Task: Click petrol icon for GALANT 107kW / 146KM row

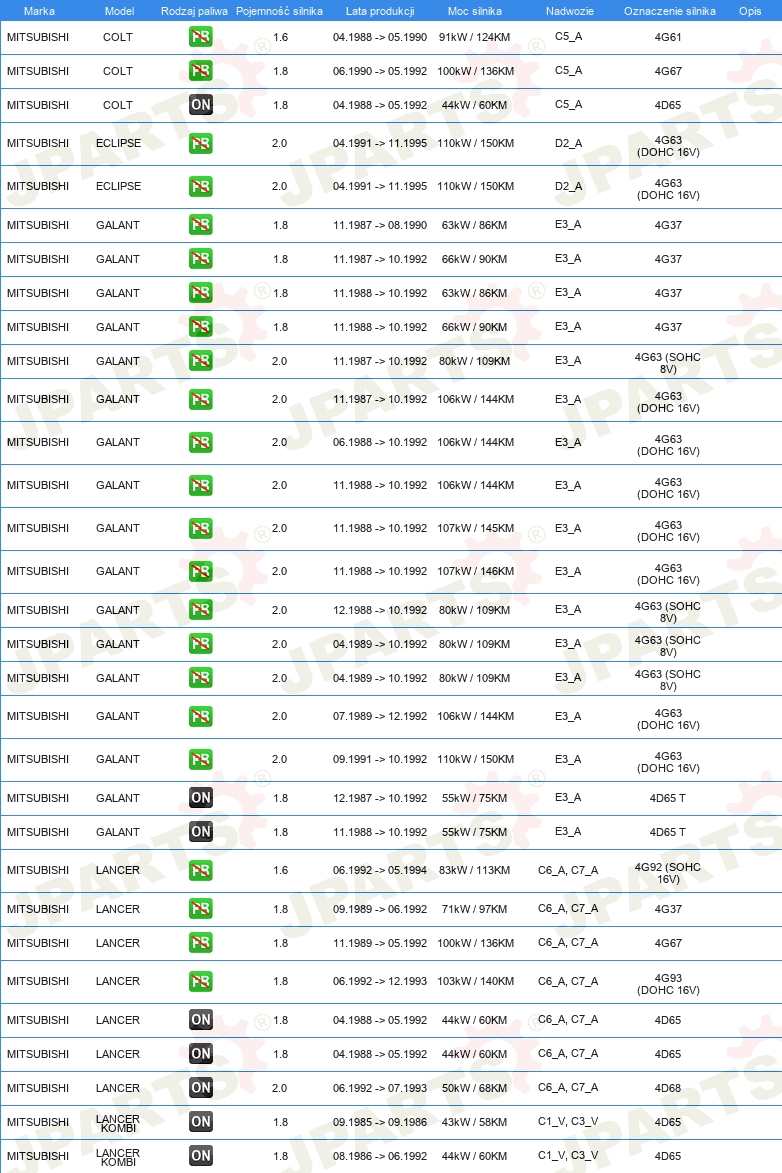Action: point(201,572)
